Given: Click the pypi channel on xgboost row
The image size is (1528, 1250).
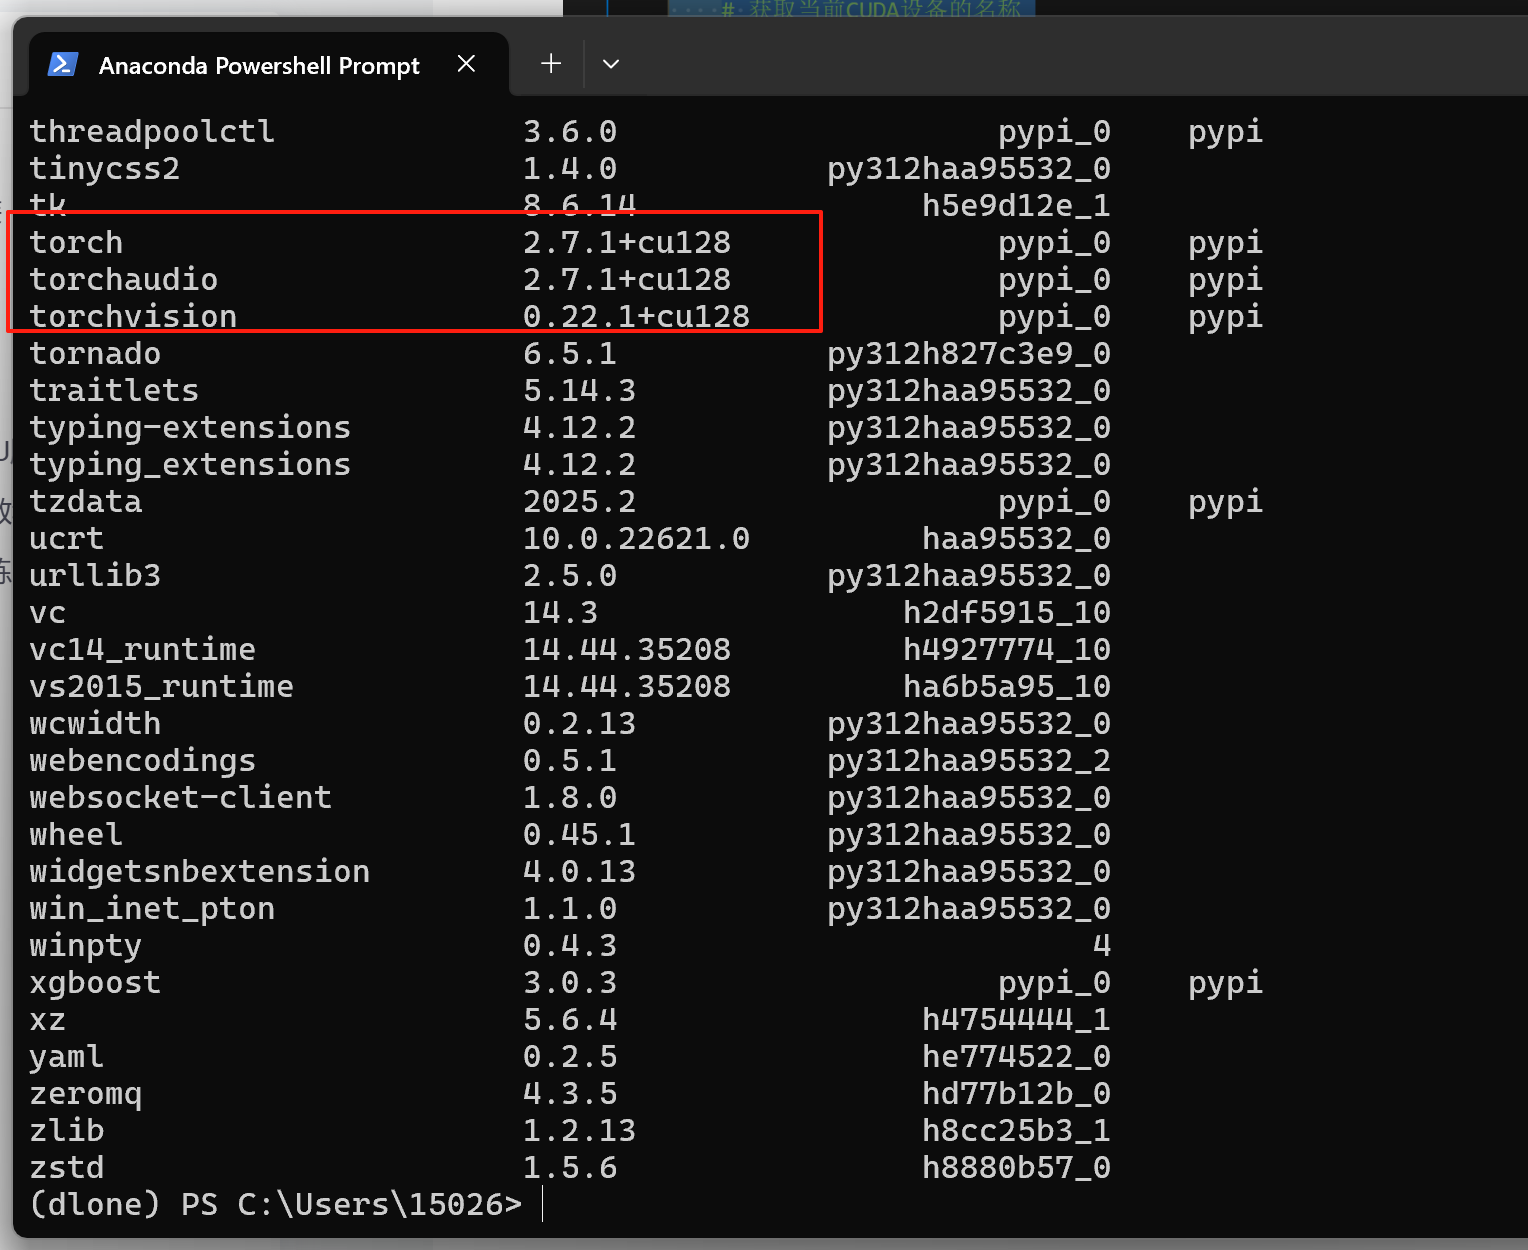Looking at the screenshot, I should tap(1226, 983).
